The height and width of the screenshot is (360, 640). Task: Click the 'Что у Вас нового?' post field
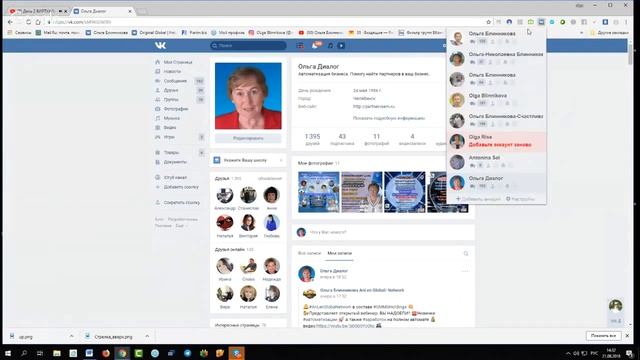(x=384, y=232)
